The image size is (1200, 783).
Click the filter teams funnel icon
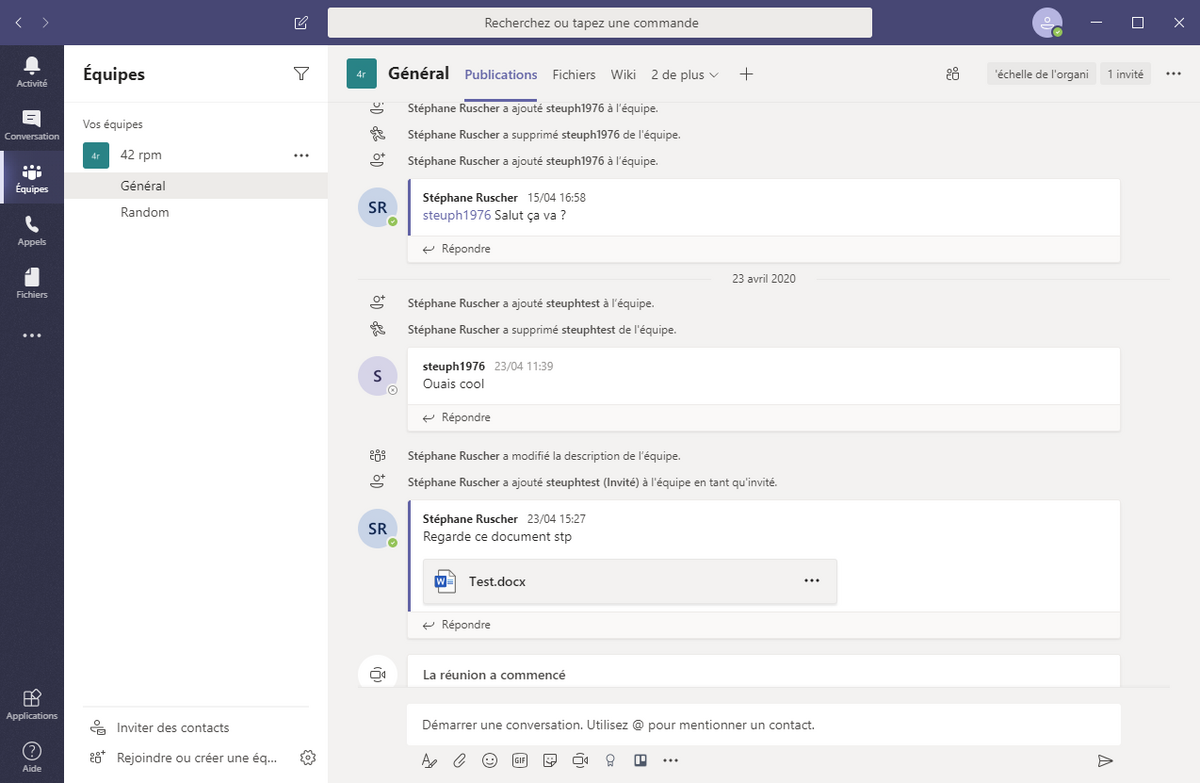[301, 73]
